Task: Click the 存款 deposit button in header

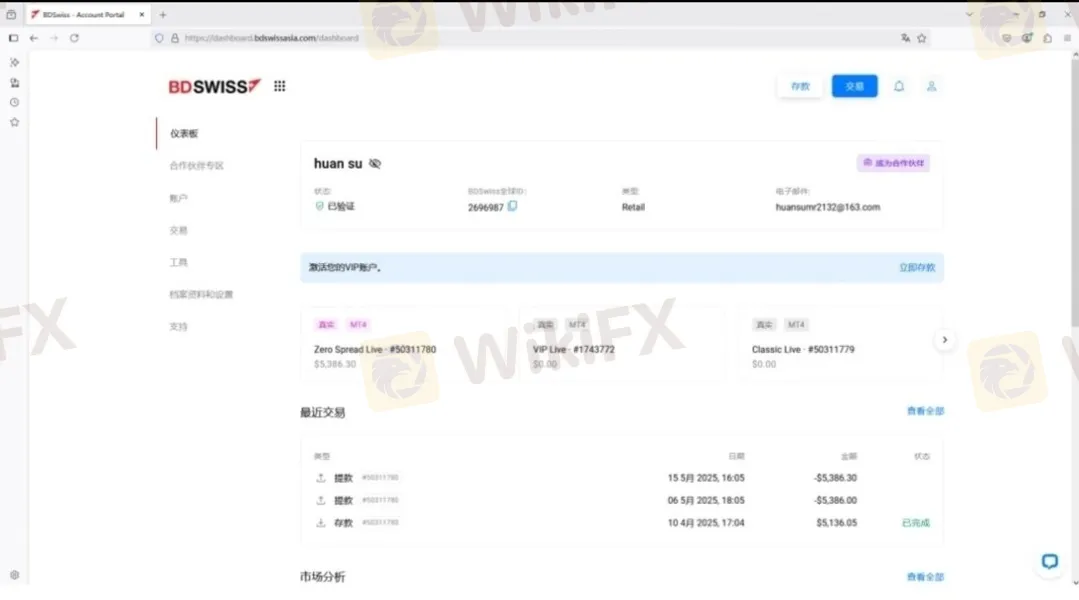Action: (800, 86)
